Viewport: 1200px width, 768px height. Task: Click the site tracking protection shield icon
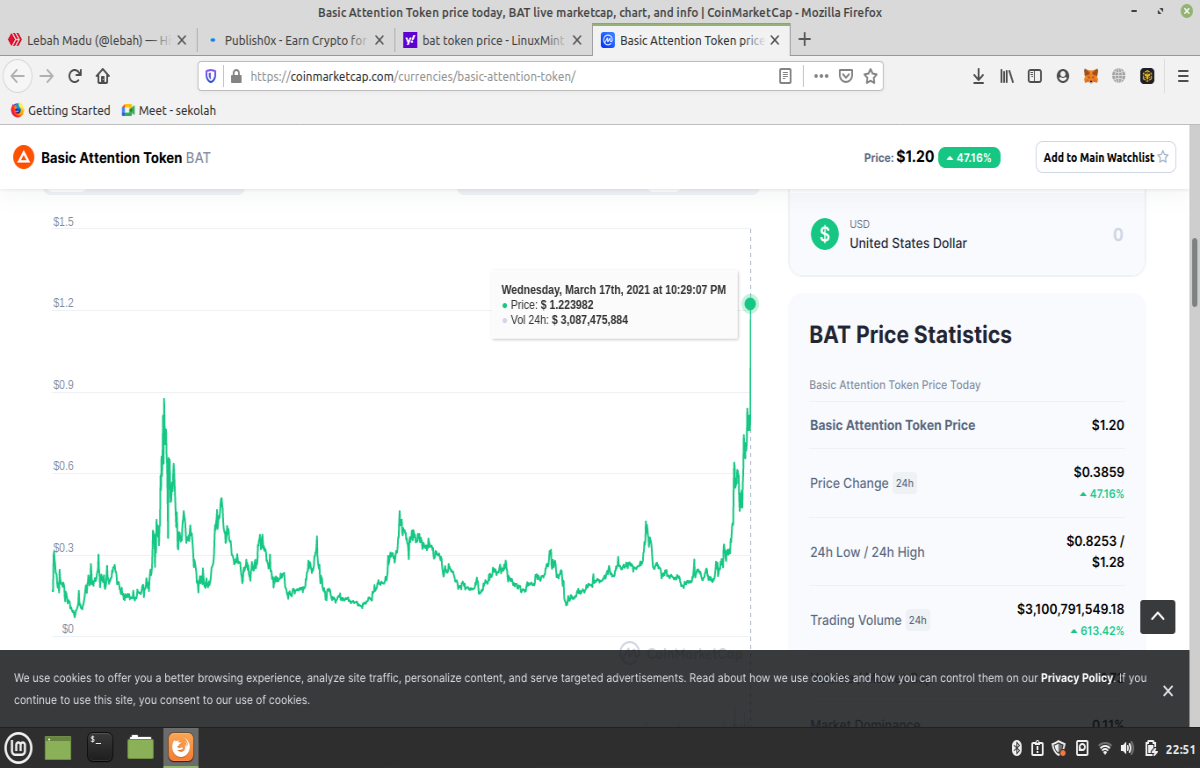click(x=211, y=76)
